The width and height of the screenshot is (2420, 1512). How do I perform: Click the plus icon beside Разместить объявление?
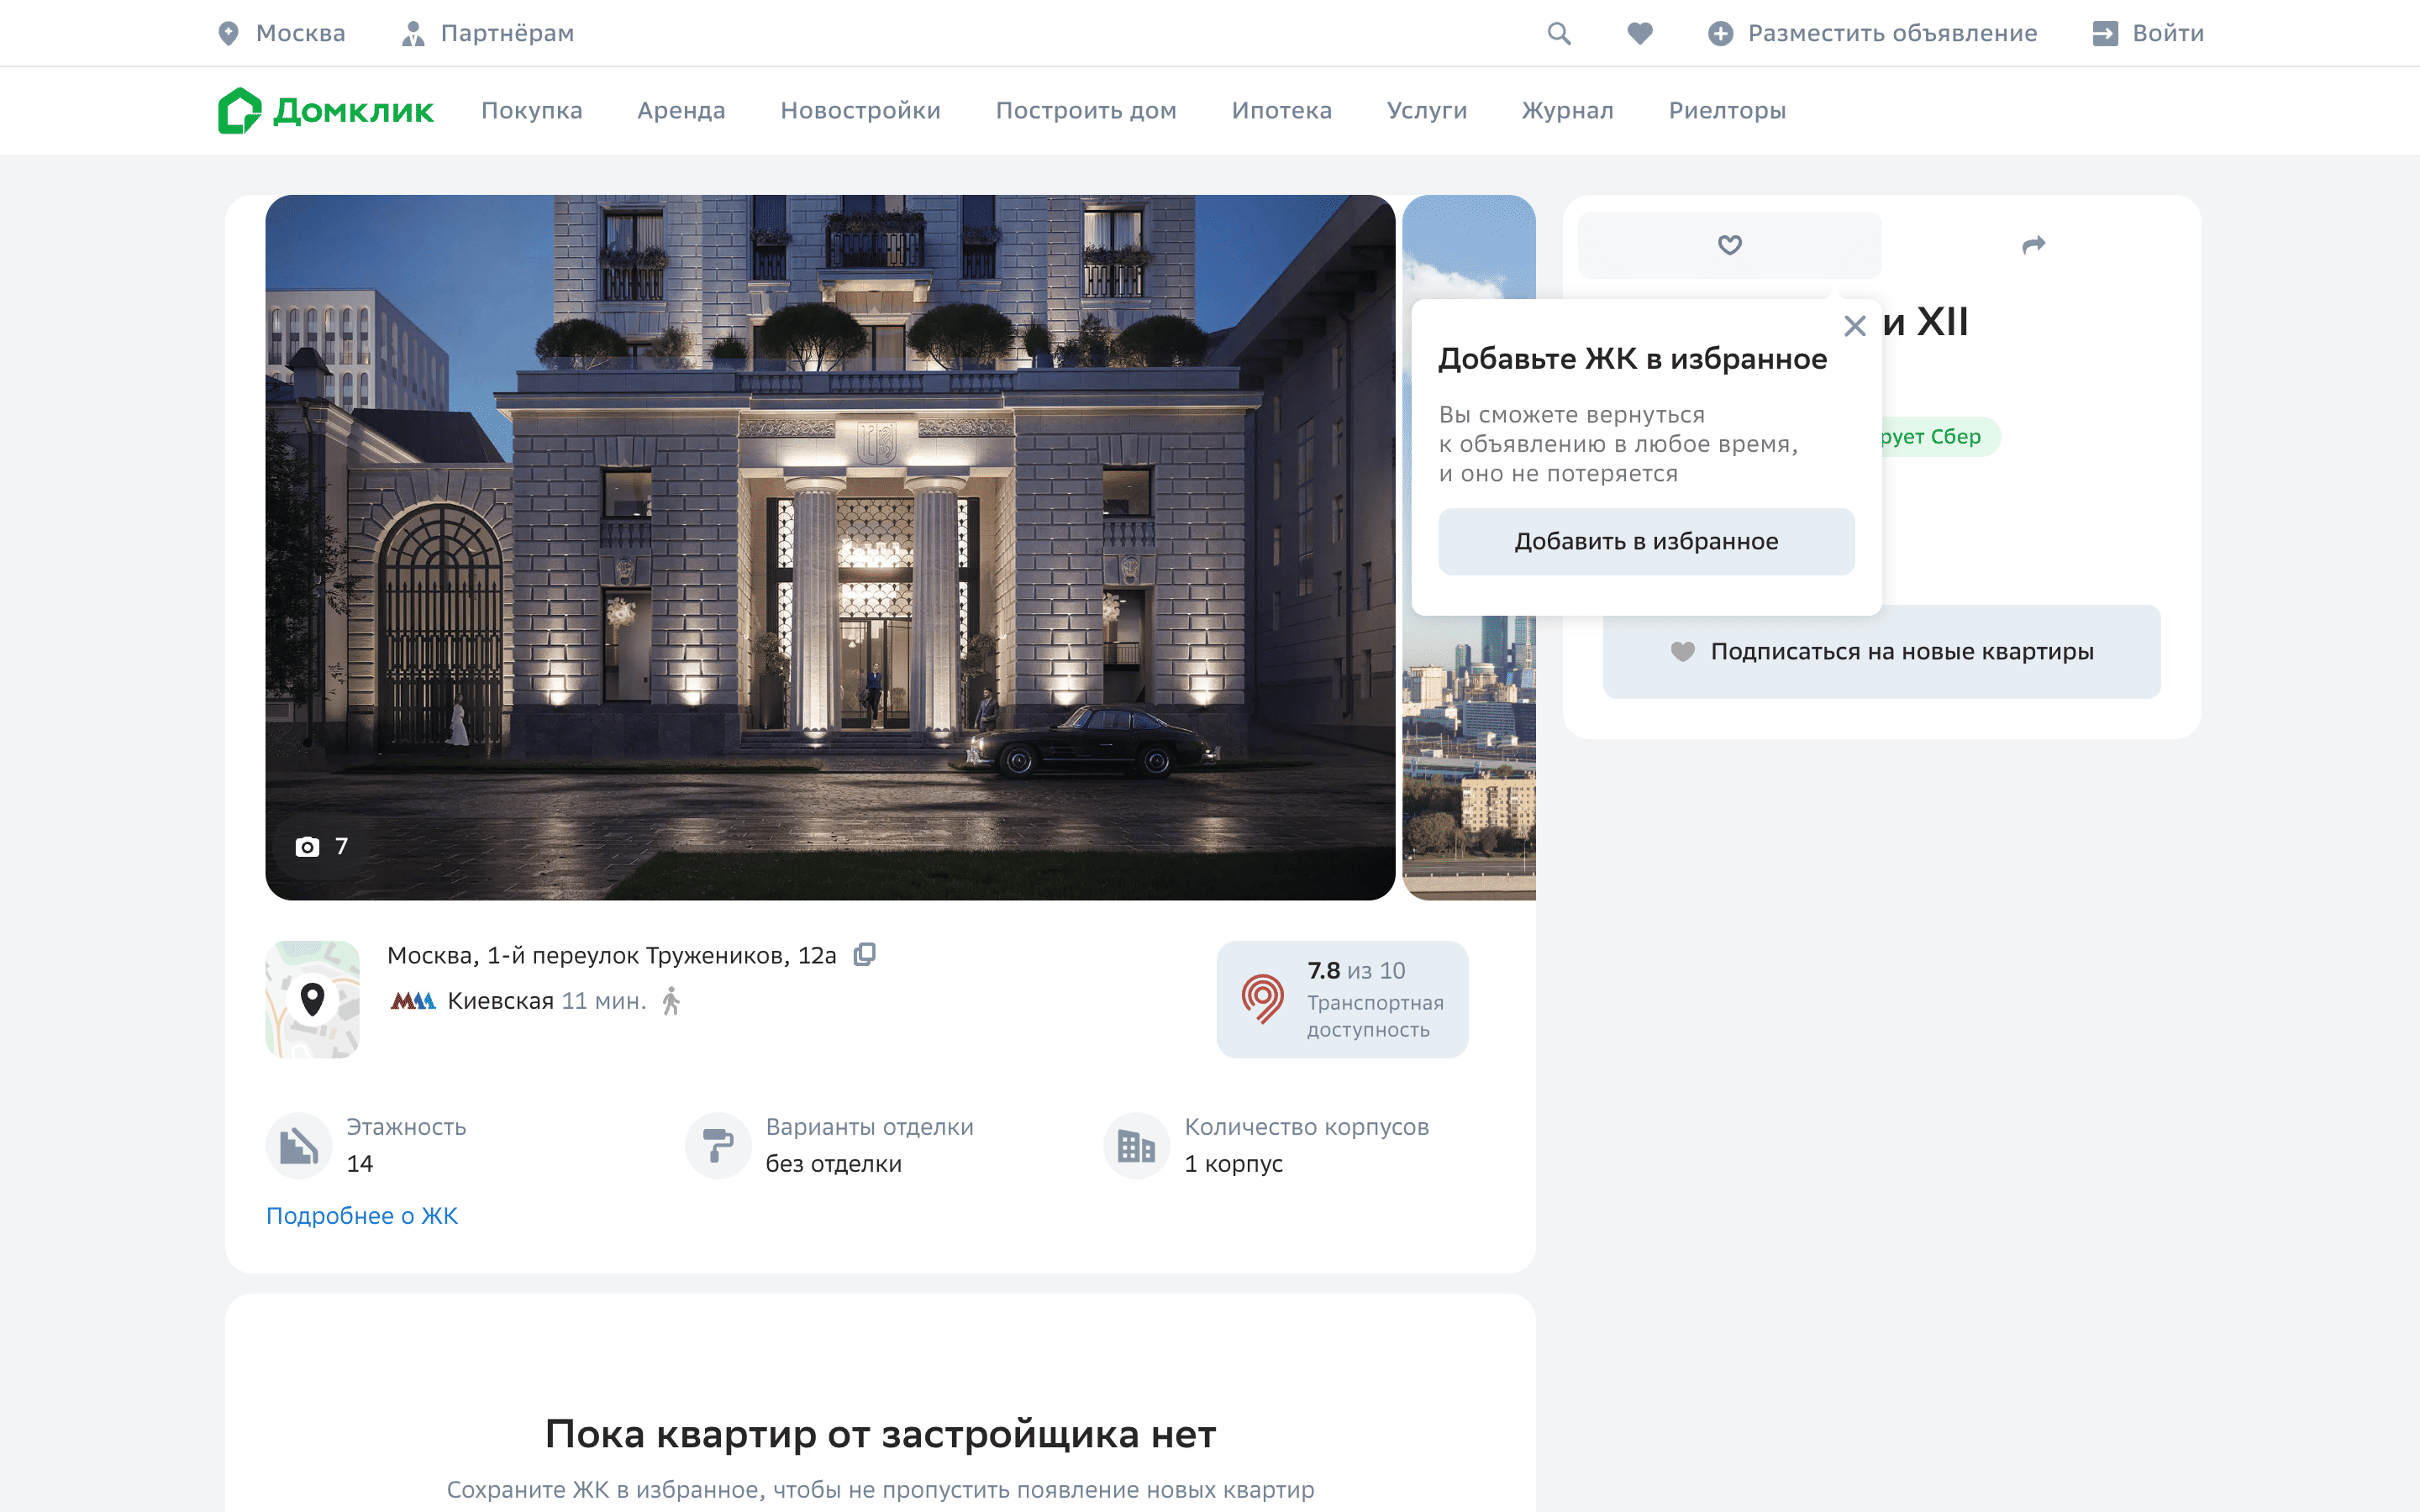pos(1720,33)
